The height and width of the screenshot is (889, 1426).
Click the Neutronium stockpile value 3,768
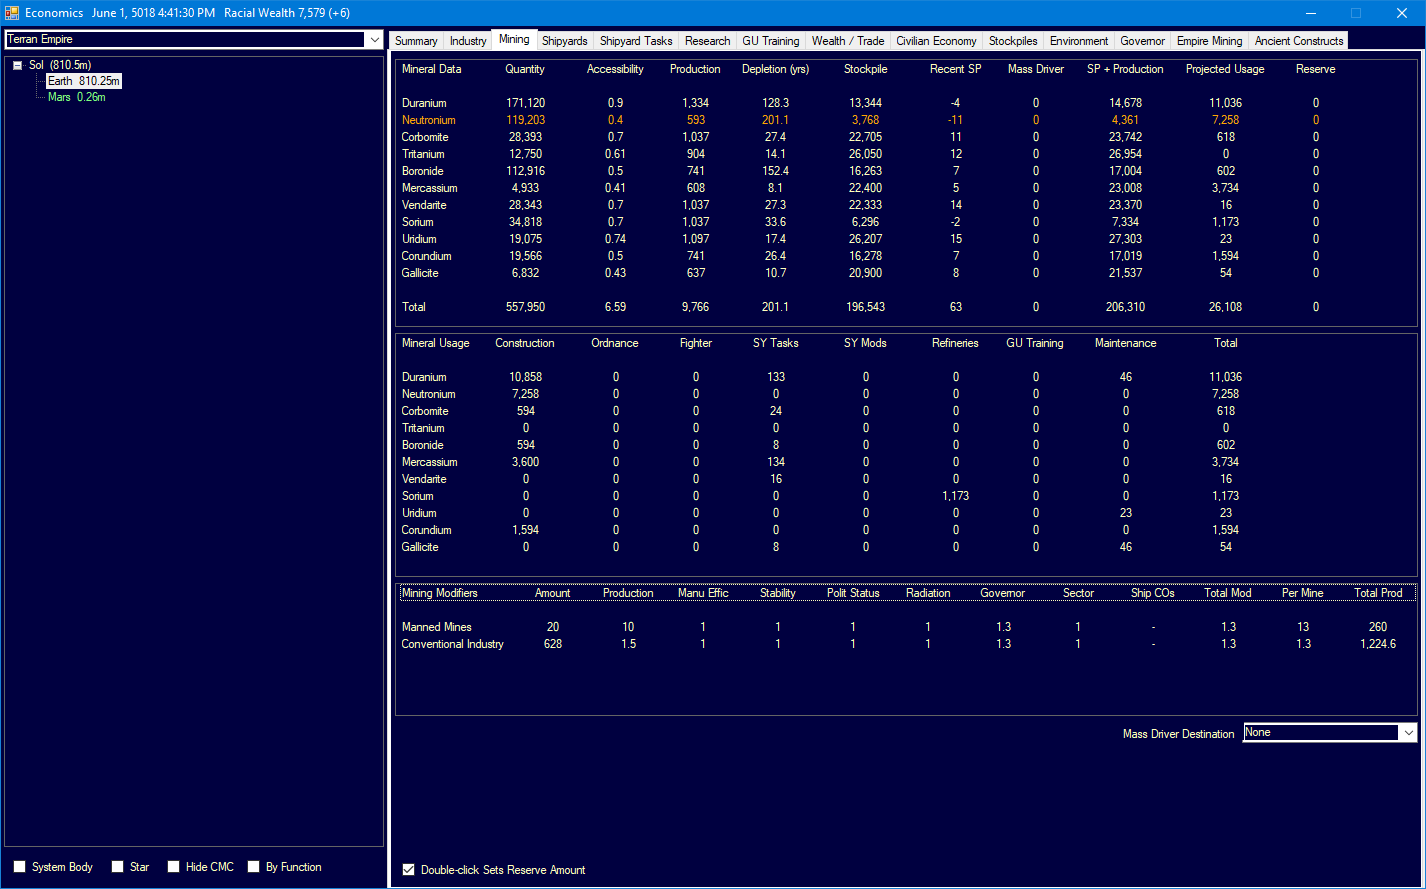865,120
